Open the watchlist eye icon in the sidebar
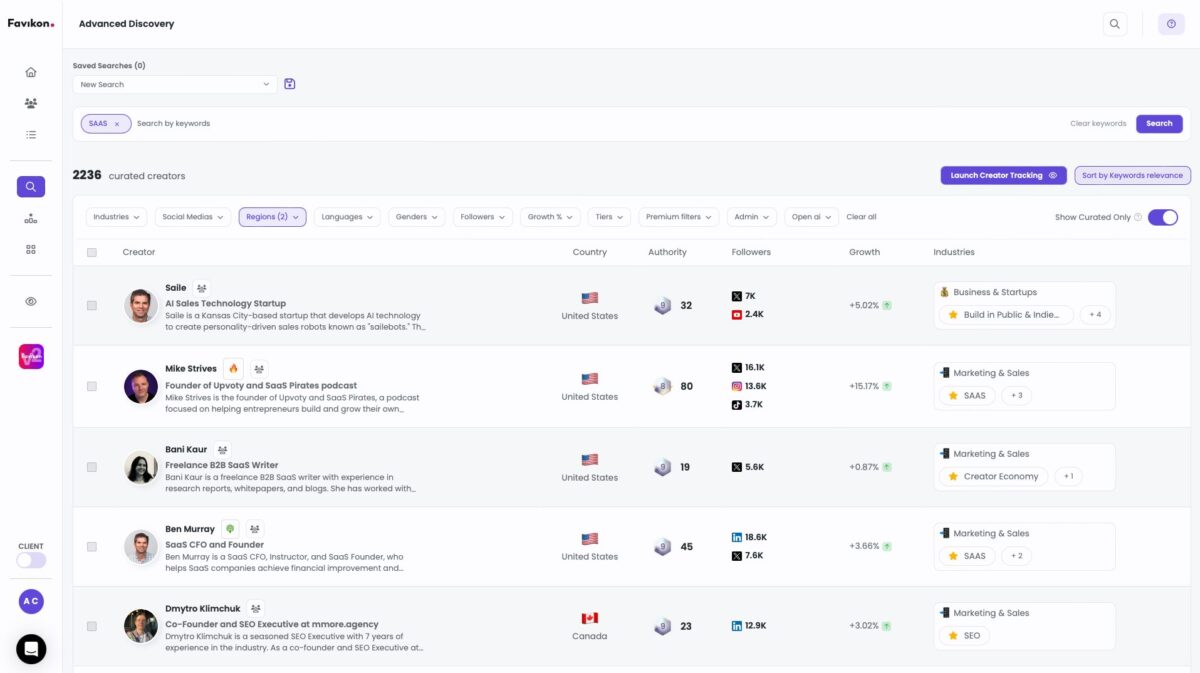The image size is (1200, 673). point(30,300)
